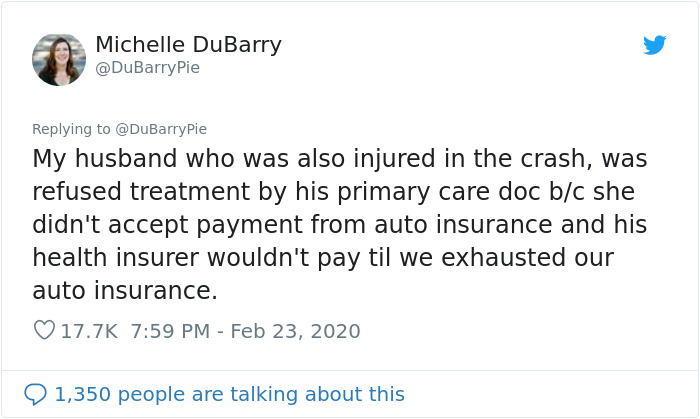Image resolution: width=700 pixels, height=419 pixels.
Task: Click the Feb 23, 2020 date
Action: pyautogui.click(x=295, y=330)
